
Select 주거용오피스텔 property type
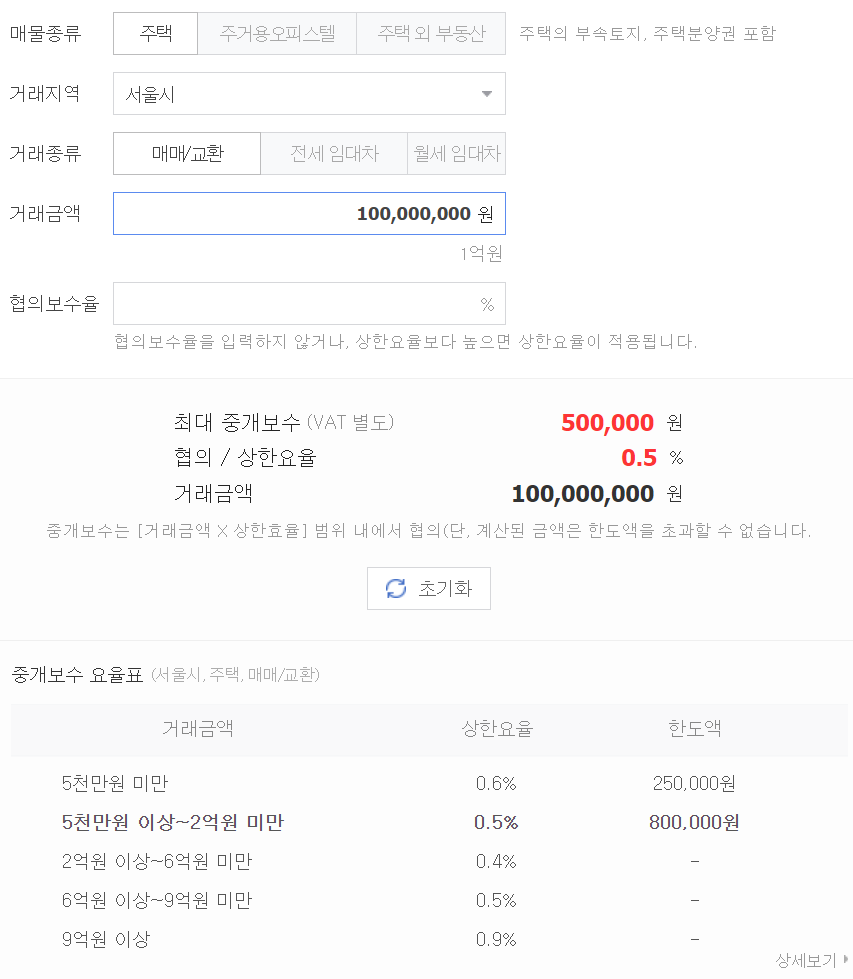277,34
